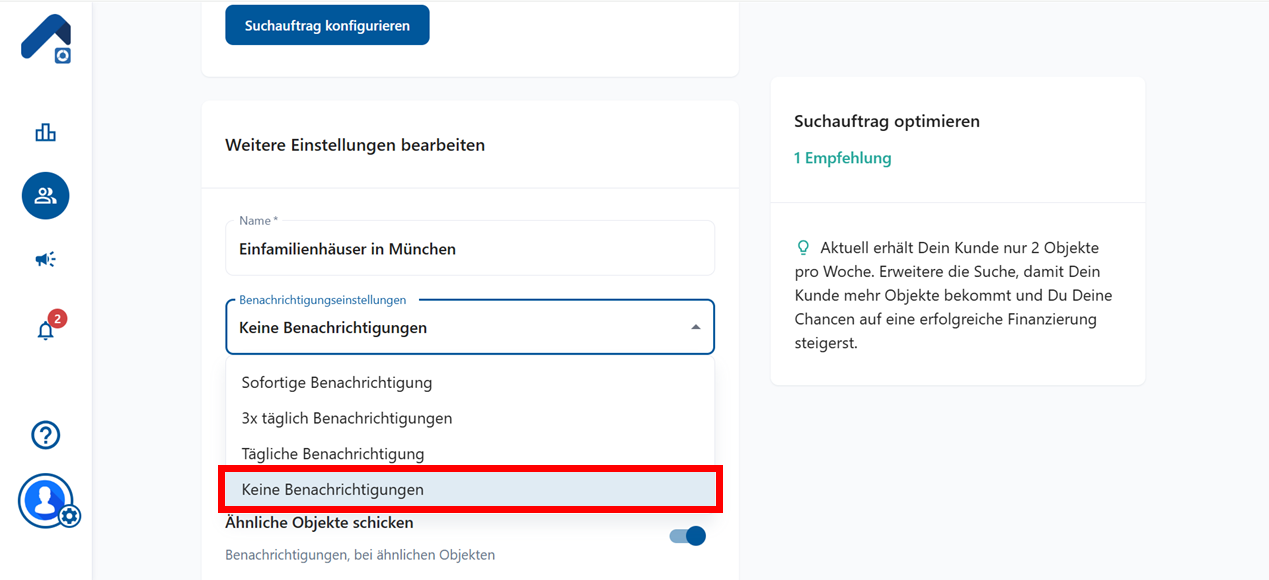The width and height of the screenshot is (1269, 580).
Task: Select the customers people icon
Action: tap(46, 196)
